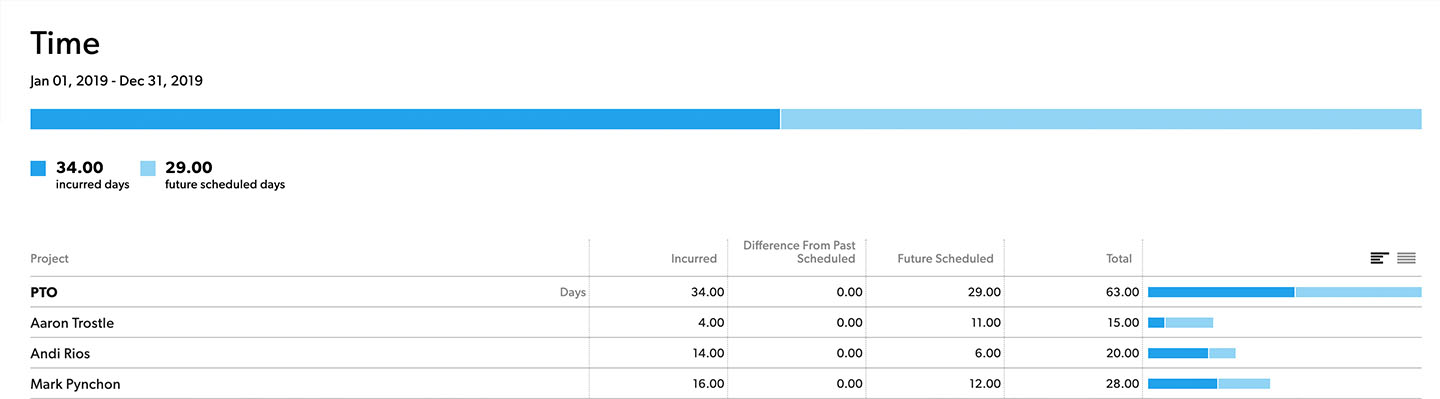Image resolution: width=1440 pixels, height=399 pixels.
Task: Click the dark blue incurred summary bar
Action: (405, 119)
